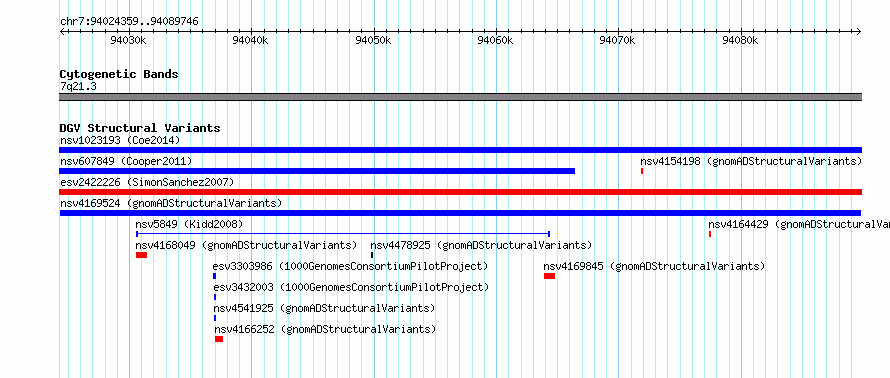Click the nsv4168049 red variant block
This screenshot has width=890, height=378.
[x=141, y=255]
